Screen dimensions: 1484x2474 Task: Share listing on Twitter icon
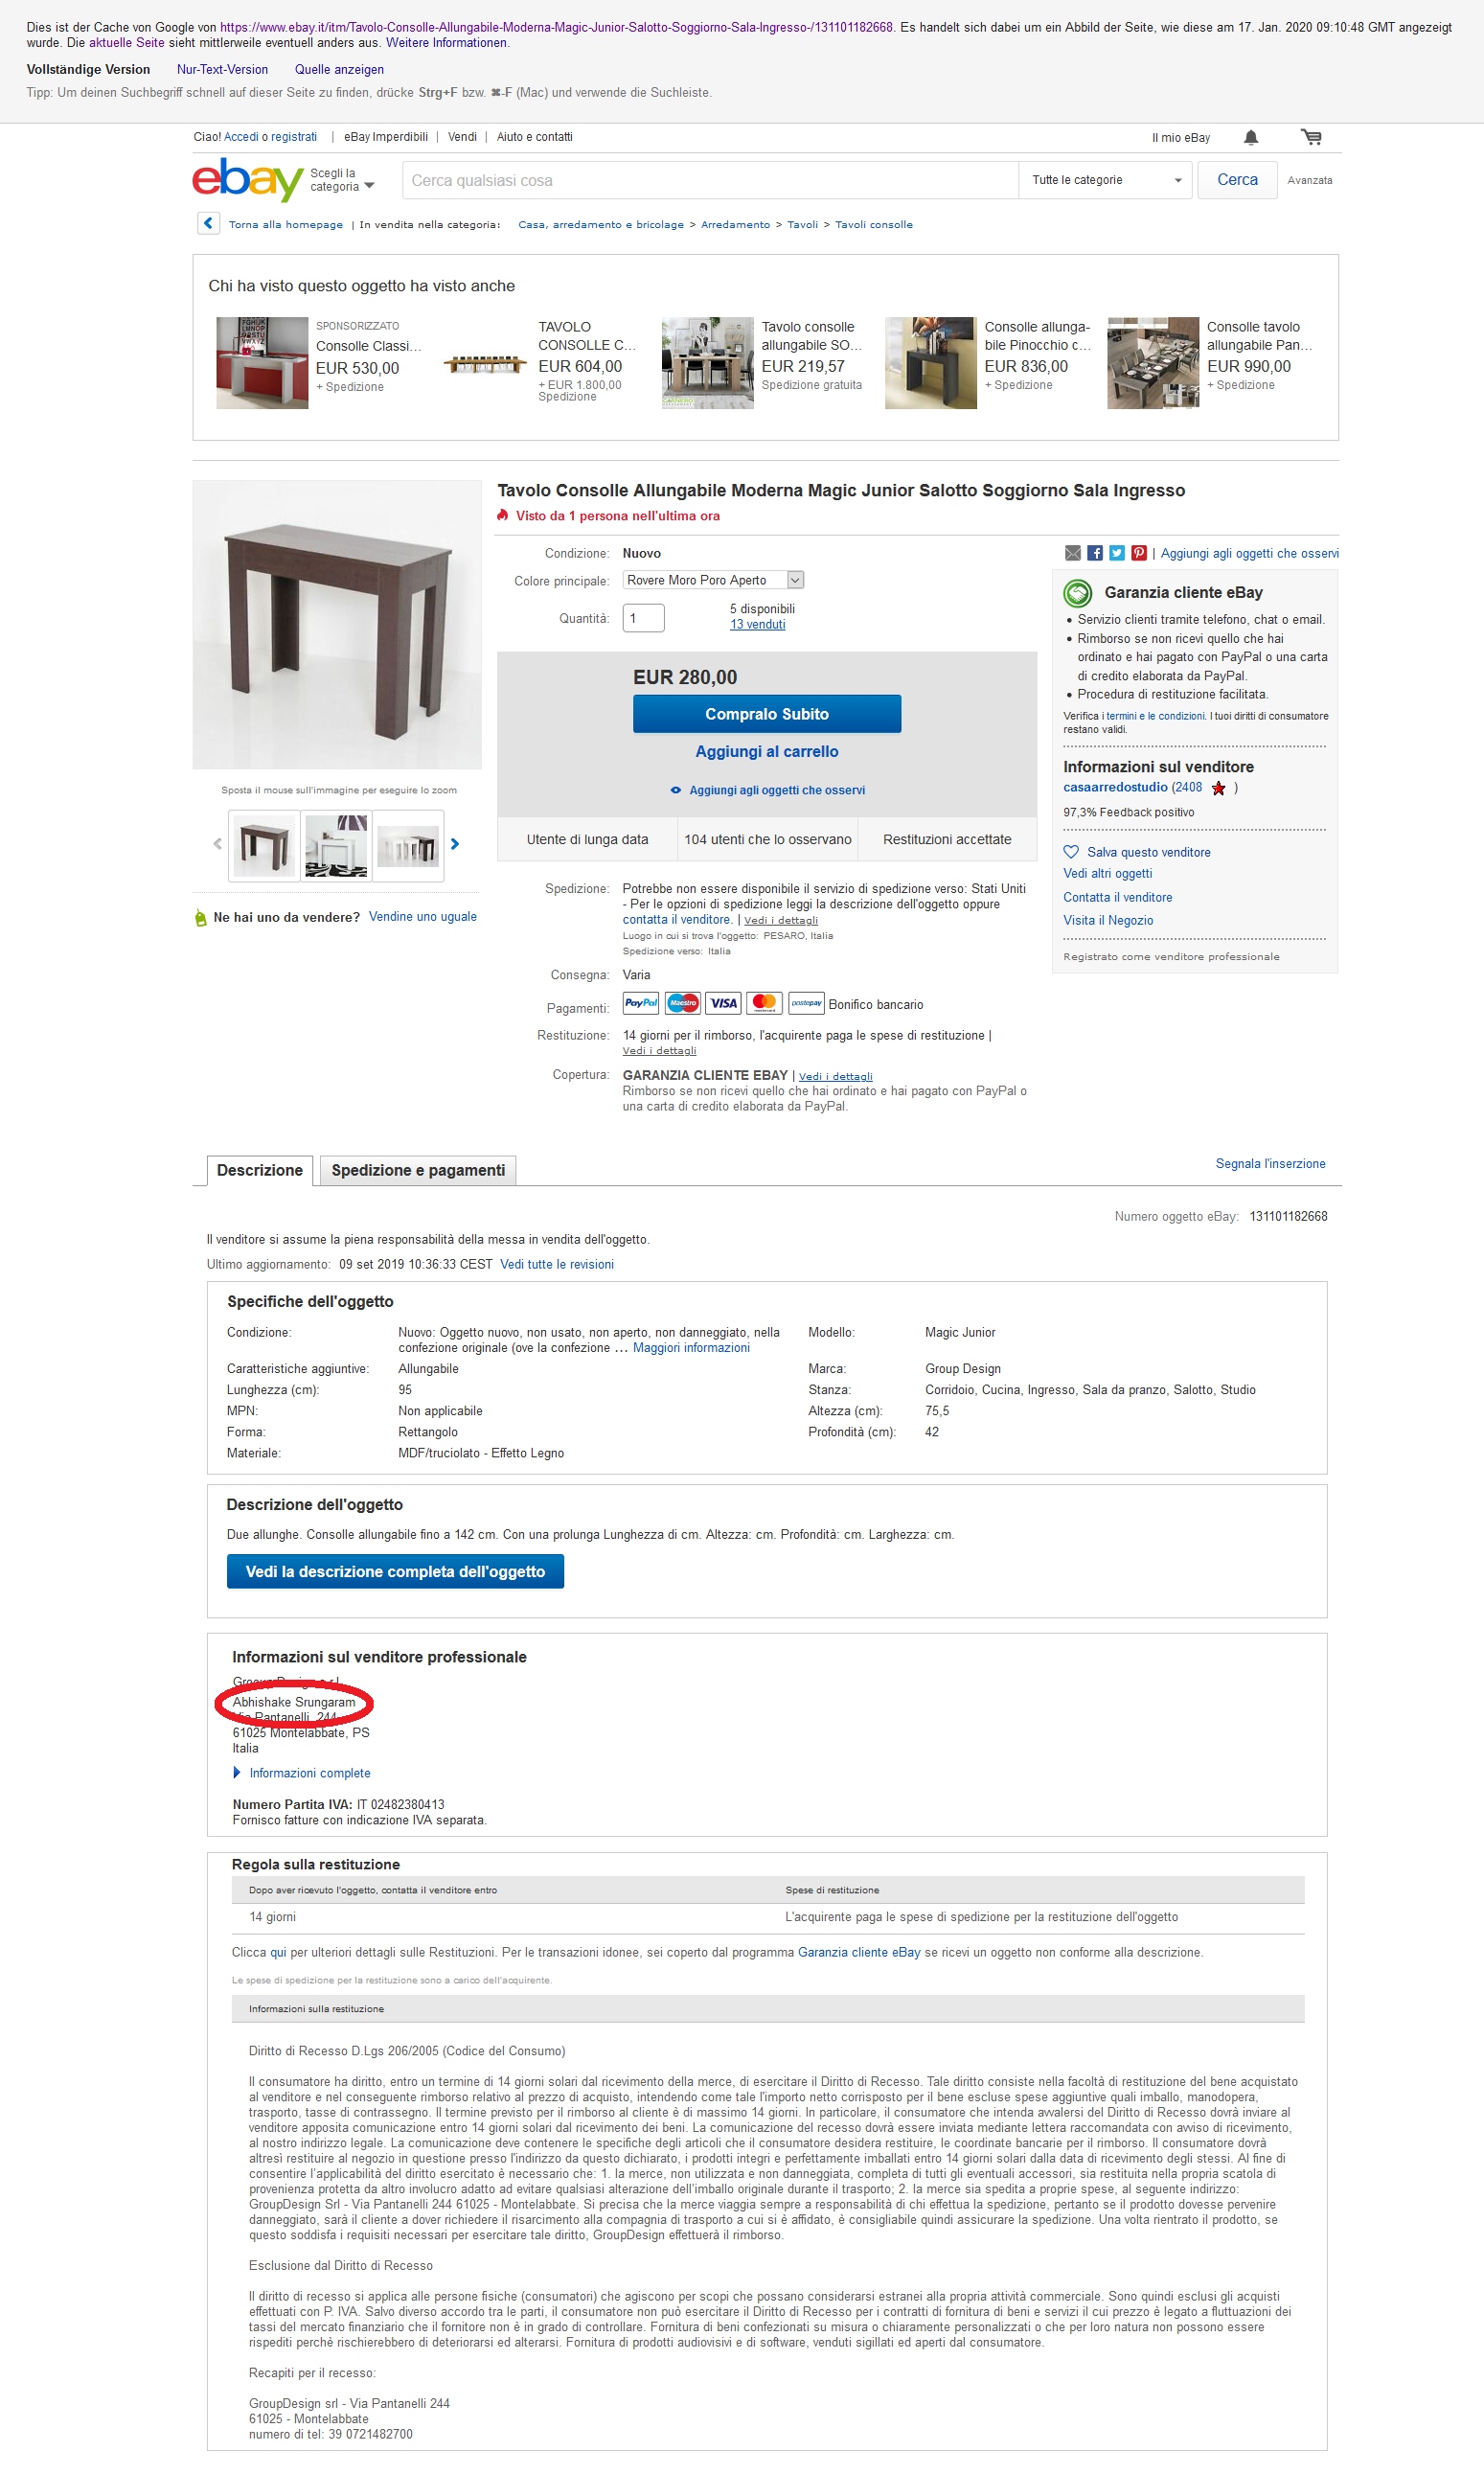point(1117,553)
